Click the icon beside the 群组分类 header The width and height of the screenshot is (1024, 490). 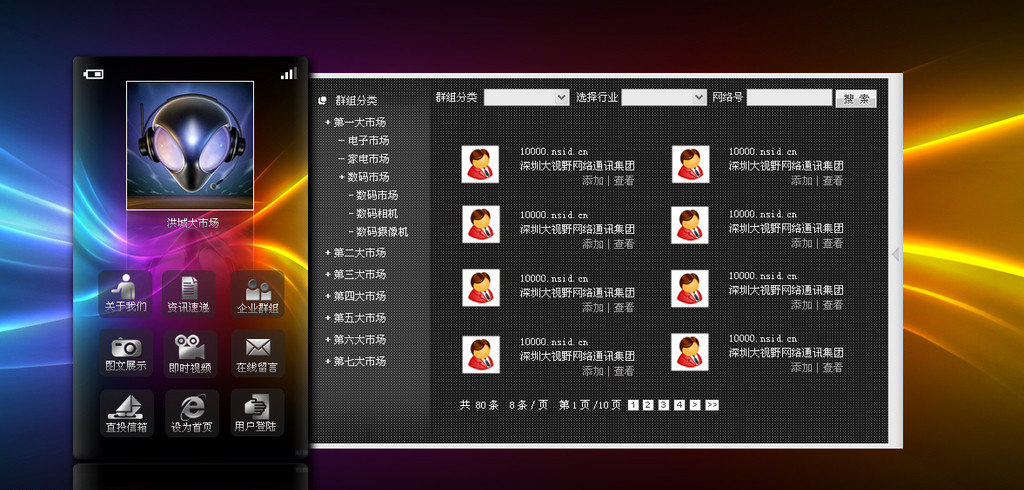pos(322,101)
